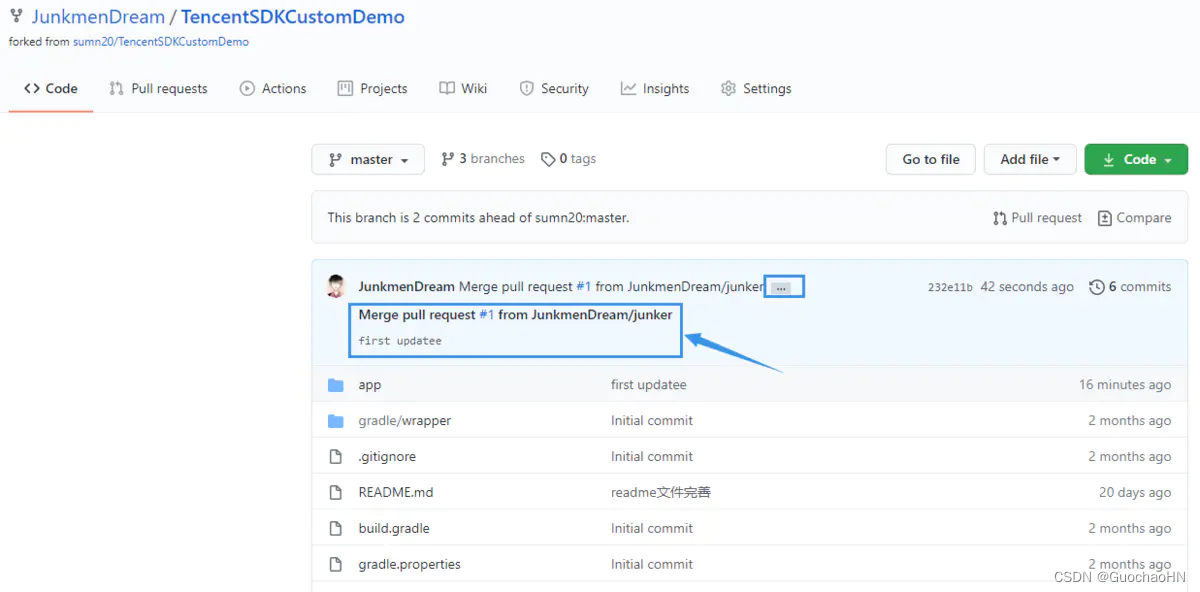Click the clock history icon next to commits
The width and height of the screenshot is (1200, 592).
tap(1097, 287)
